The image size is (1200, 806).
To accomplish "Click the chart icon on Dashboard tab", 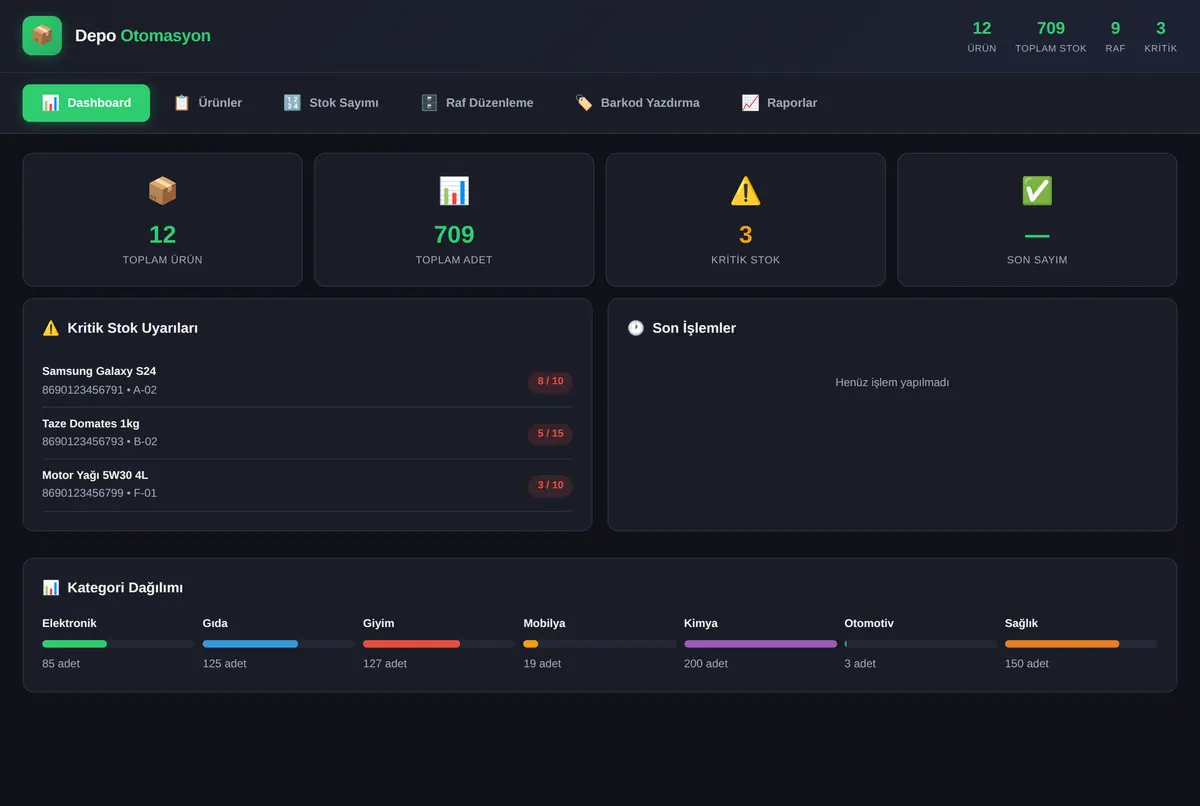I will [x=50, y=103].
